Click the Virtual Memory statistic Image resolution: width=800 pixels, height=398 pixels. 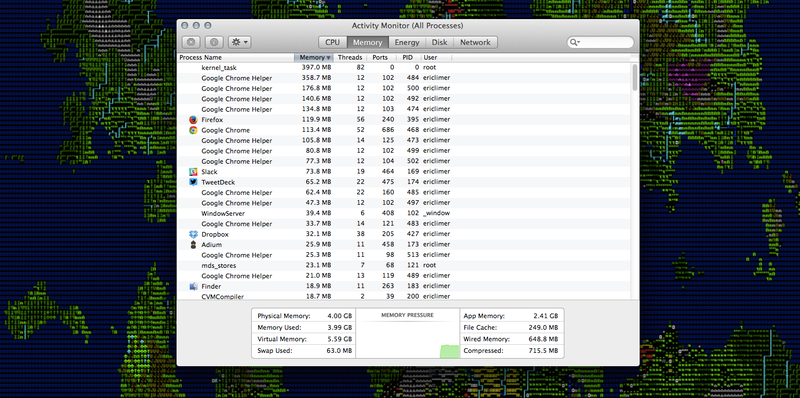click(304, 339)
